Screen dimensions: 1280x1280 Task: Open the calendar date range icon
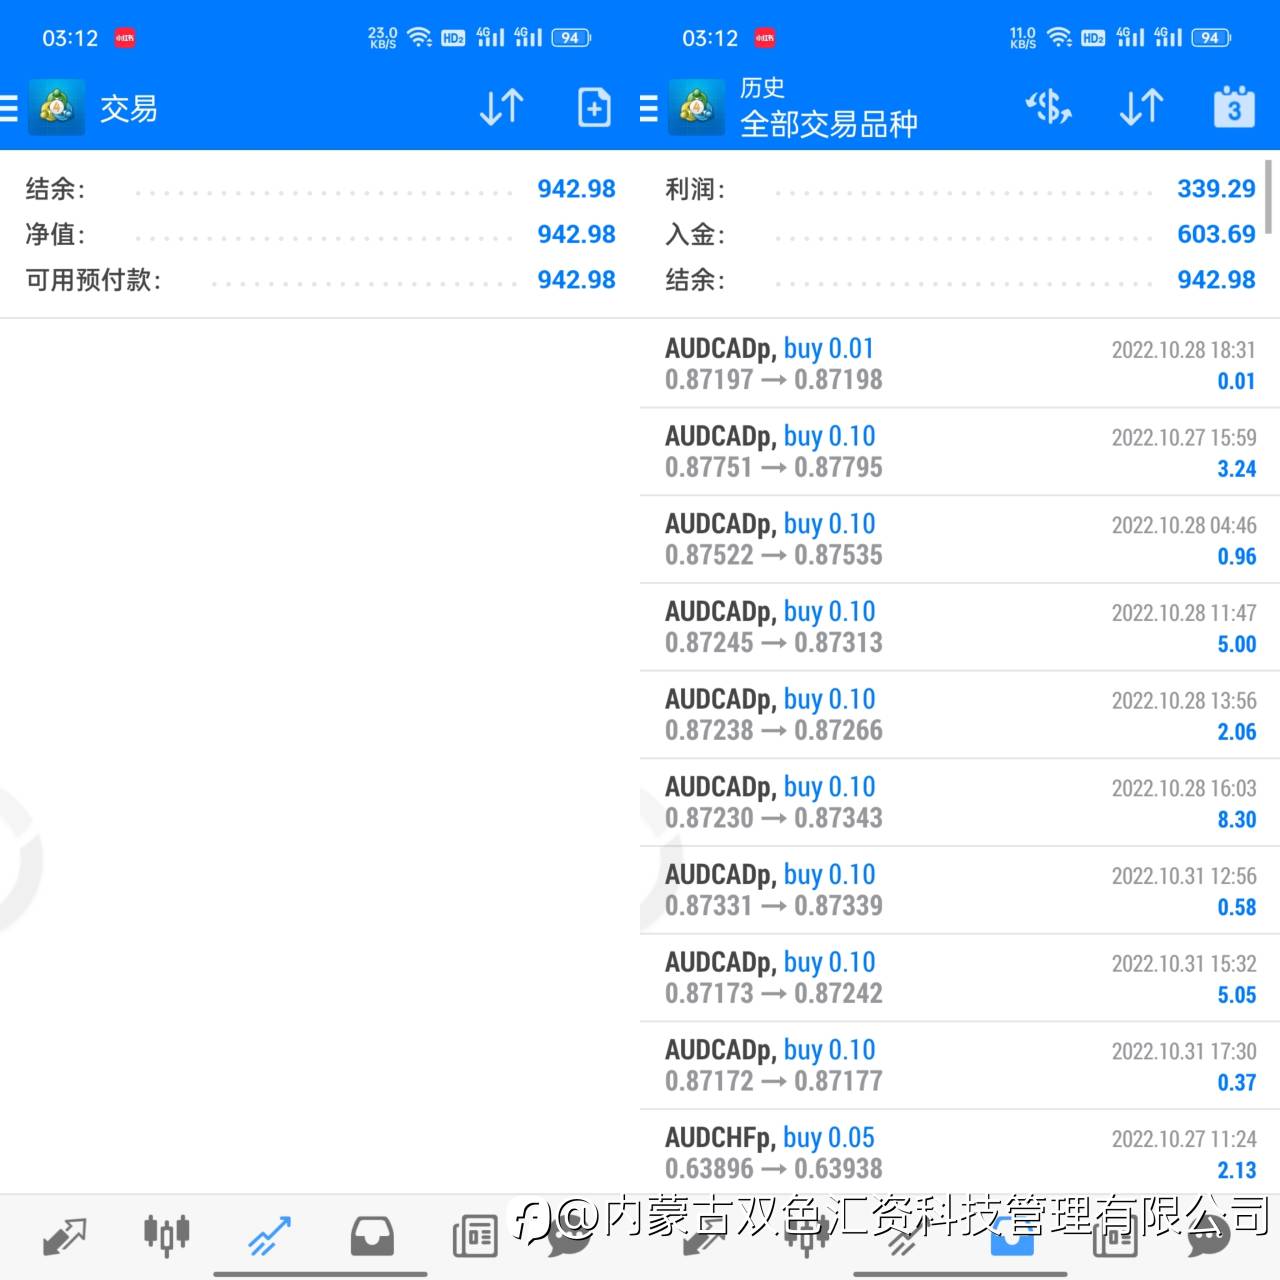pyautogui.click(x=1234, y=107)
